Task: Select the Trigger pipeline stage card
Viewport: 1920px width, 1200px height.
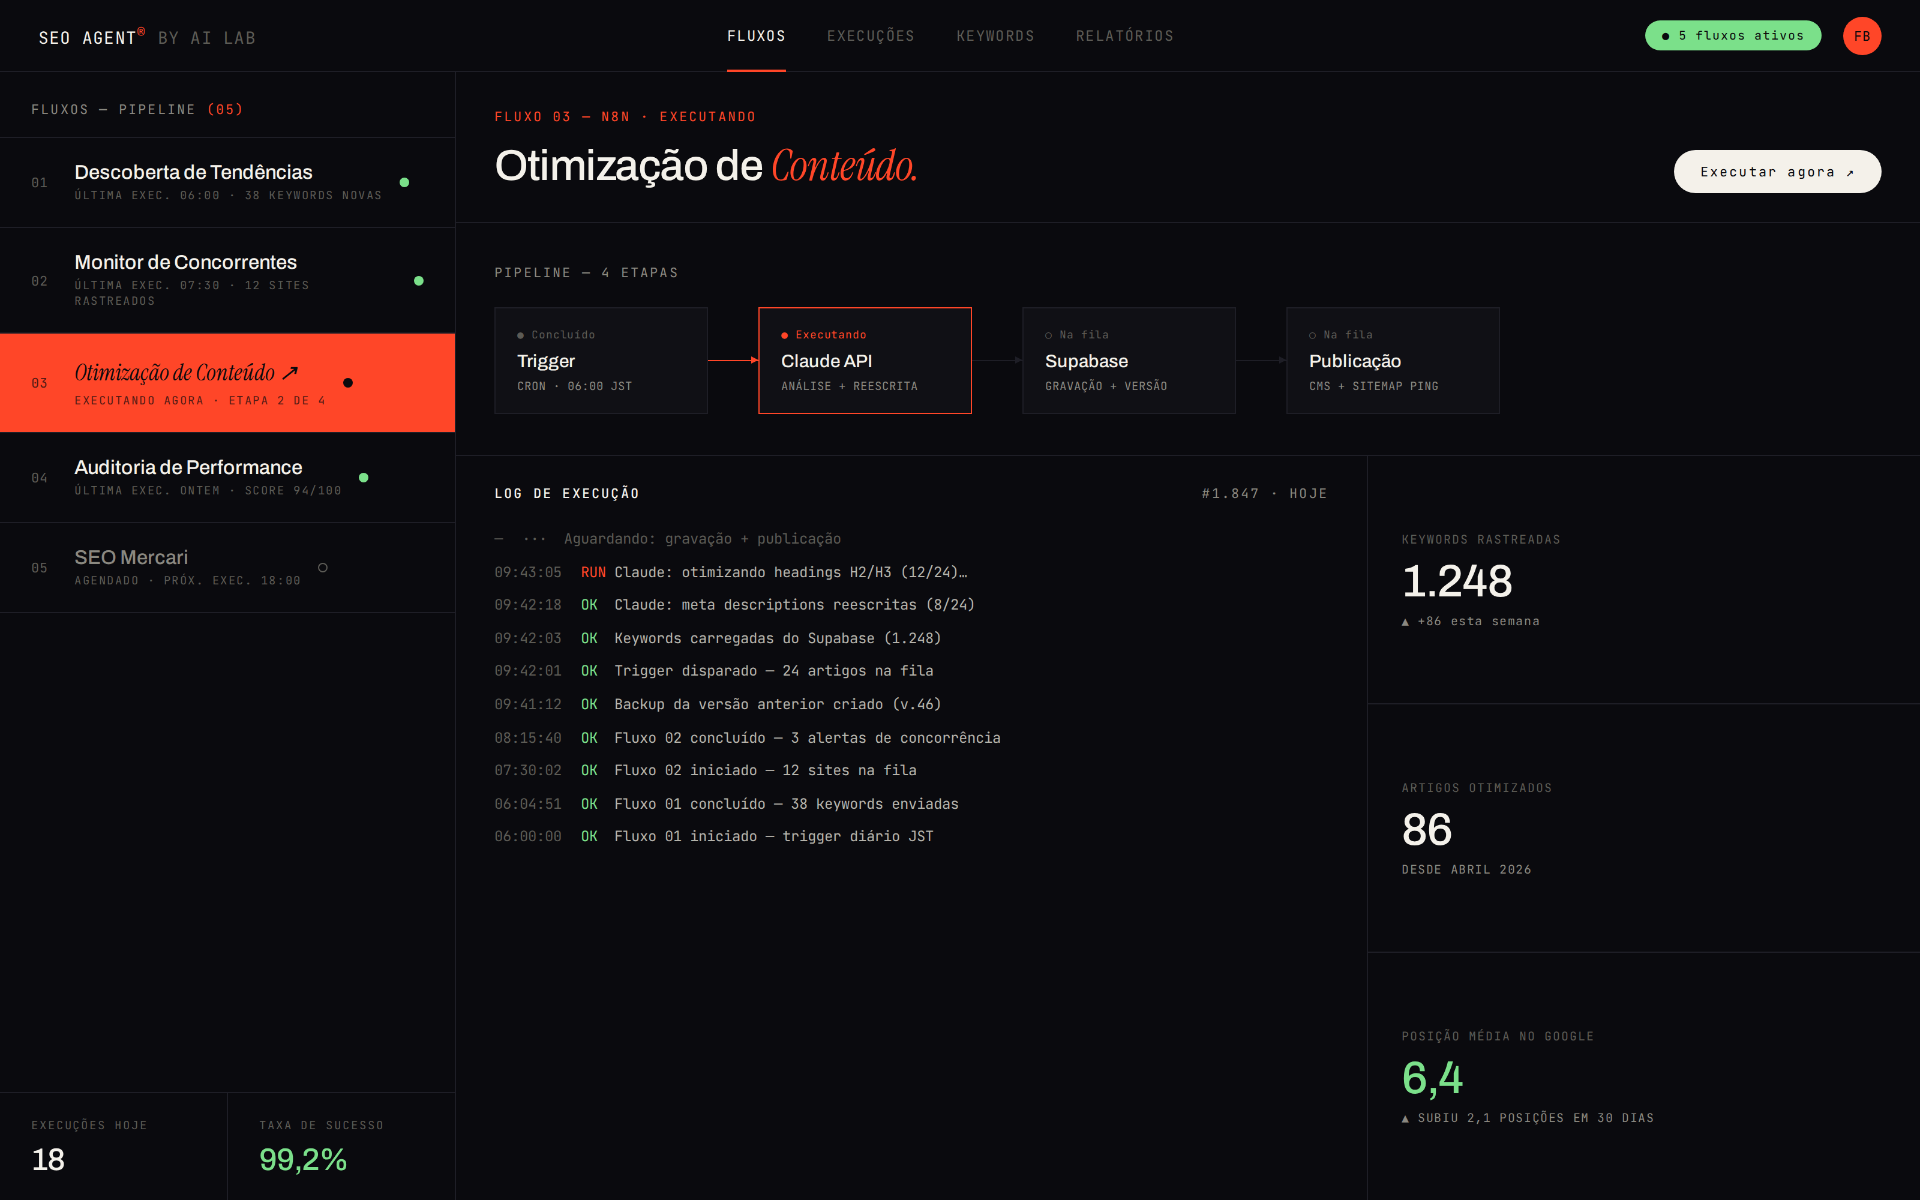Action: 601,360
